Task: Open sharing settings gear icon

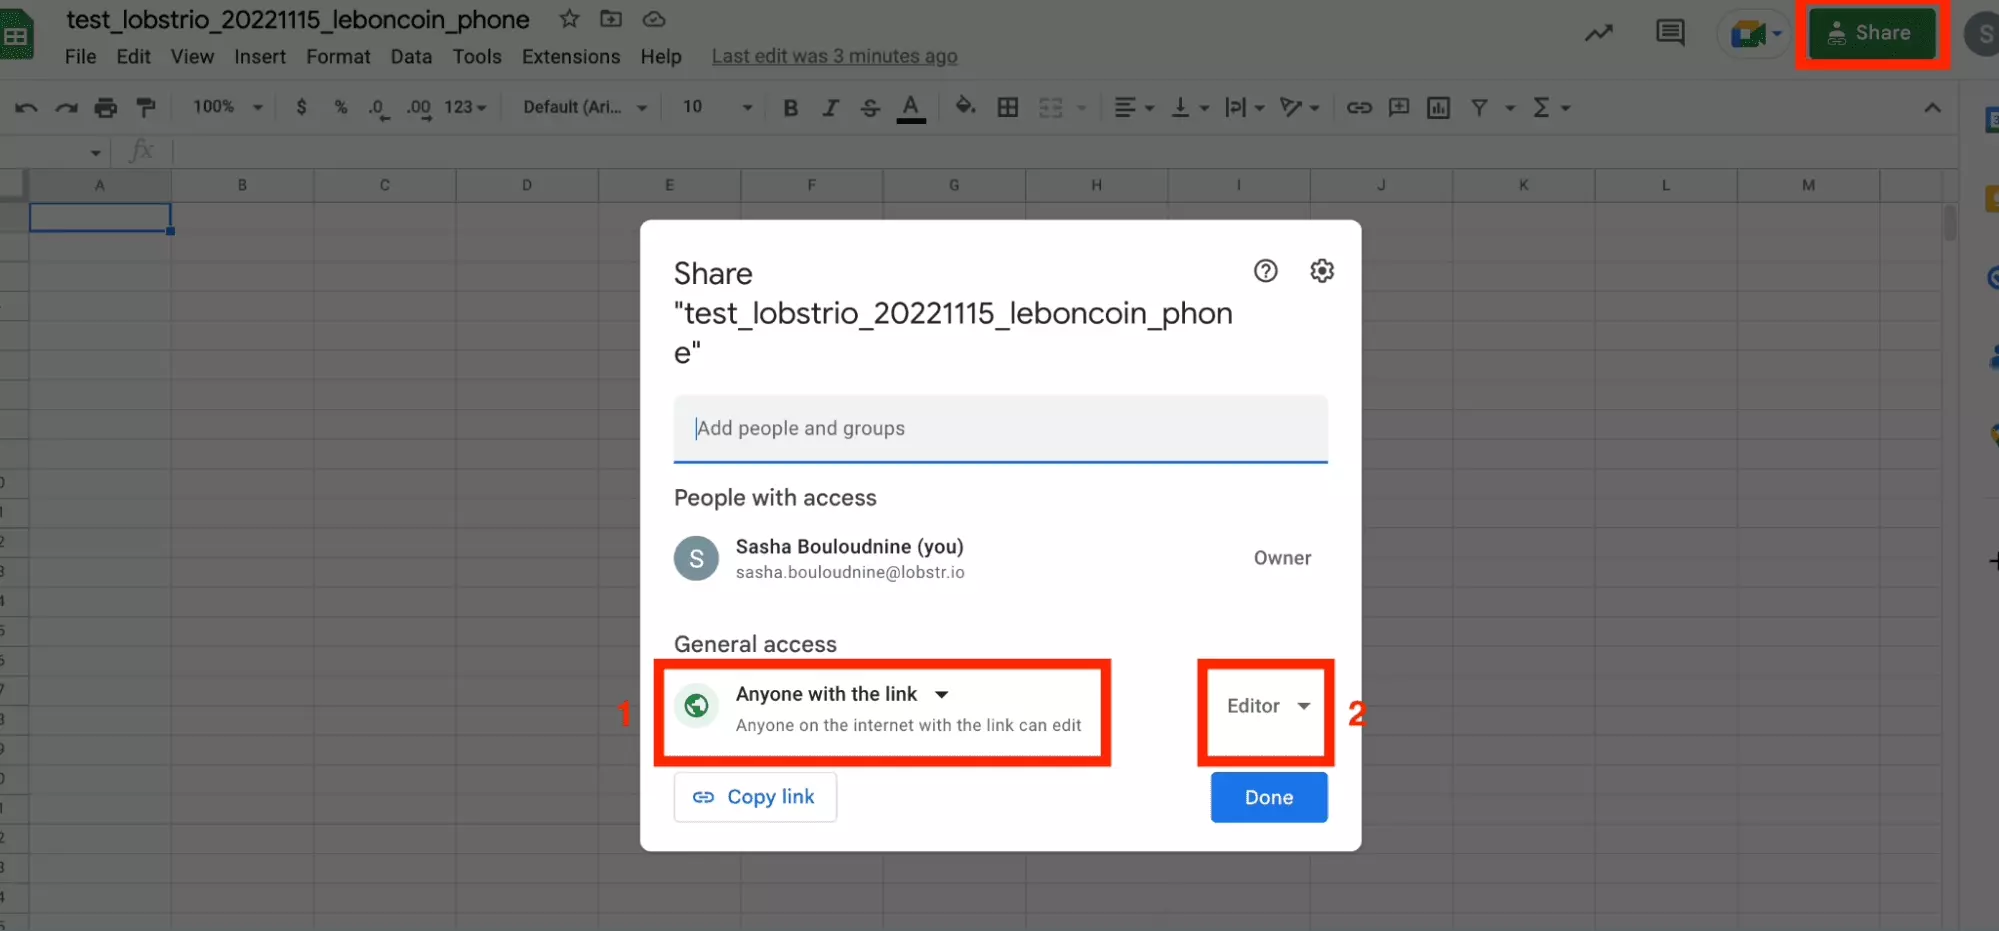Action: (1321, 271)
